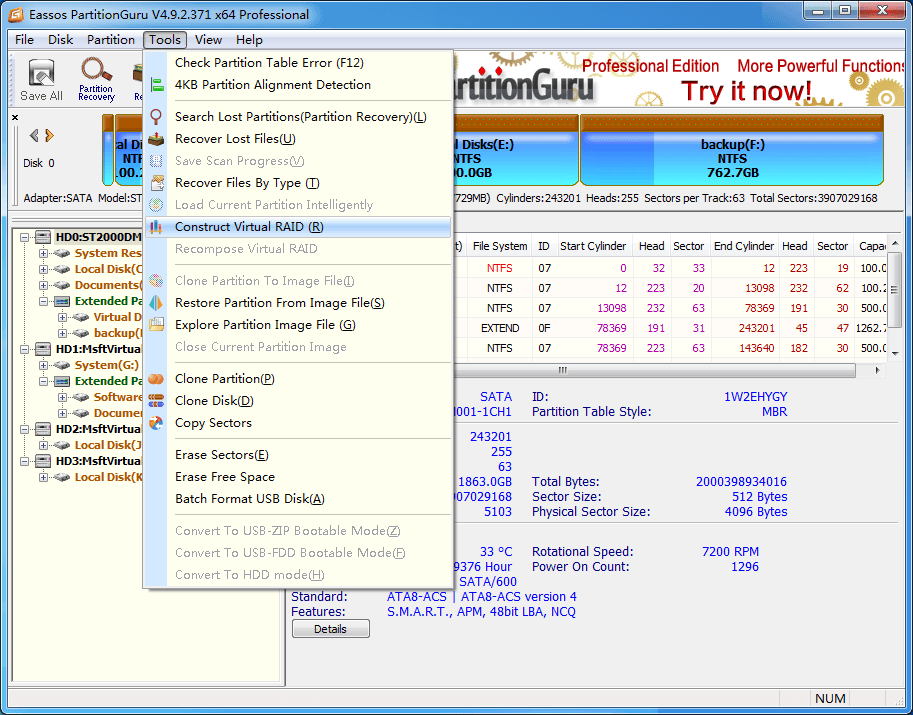913x715 pixels.
Task: Click the Save All toolbar icon
Action: pyautogui.click(x=41, y=80)
